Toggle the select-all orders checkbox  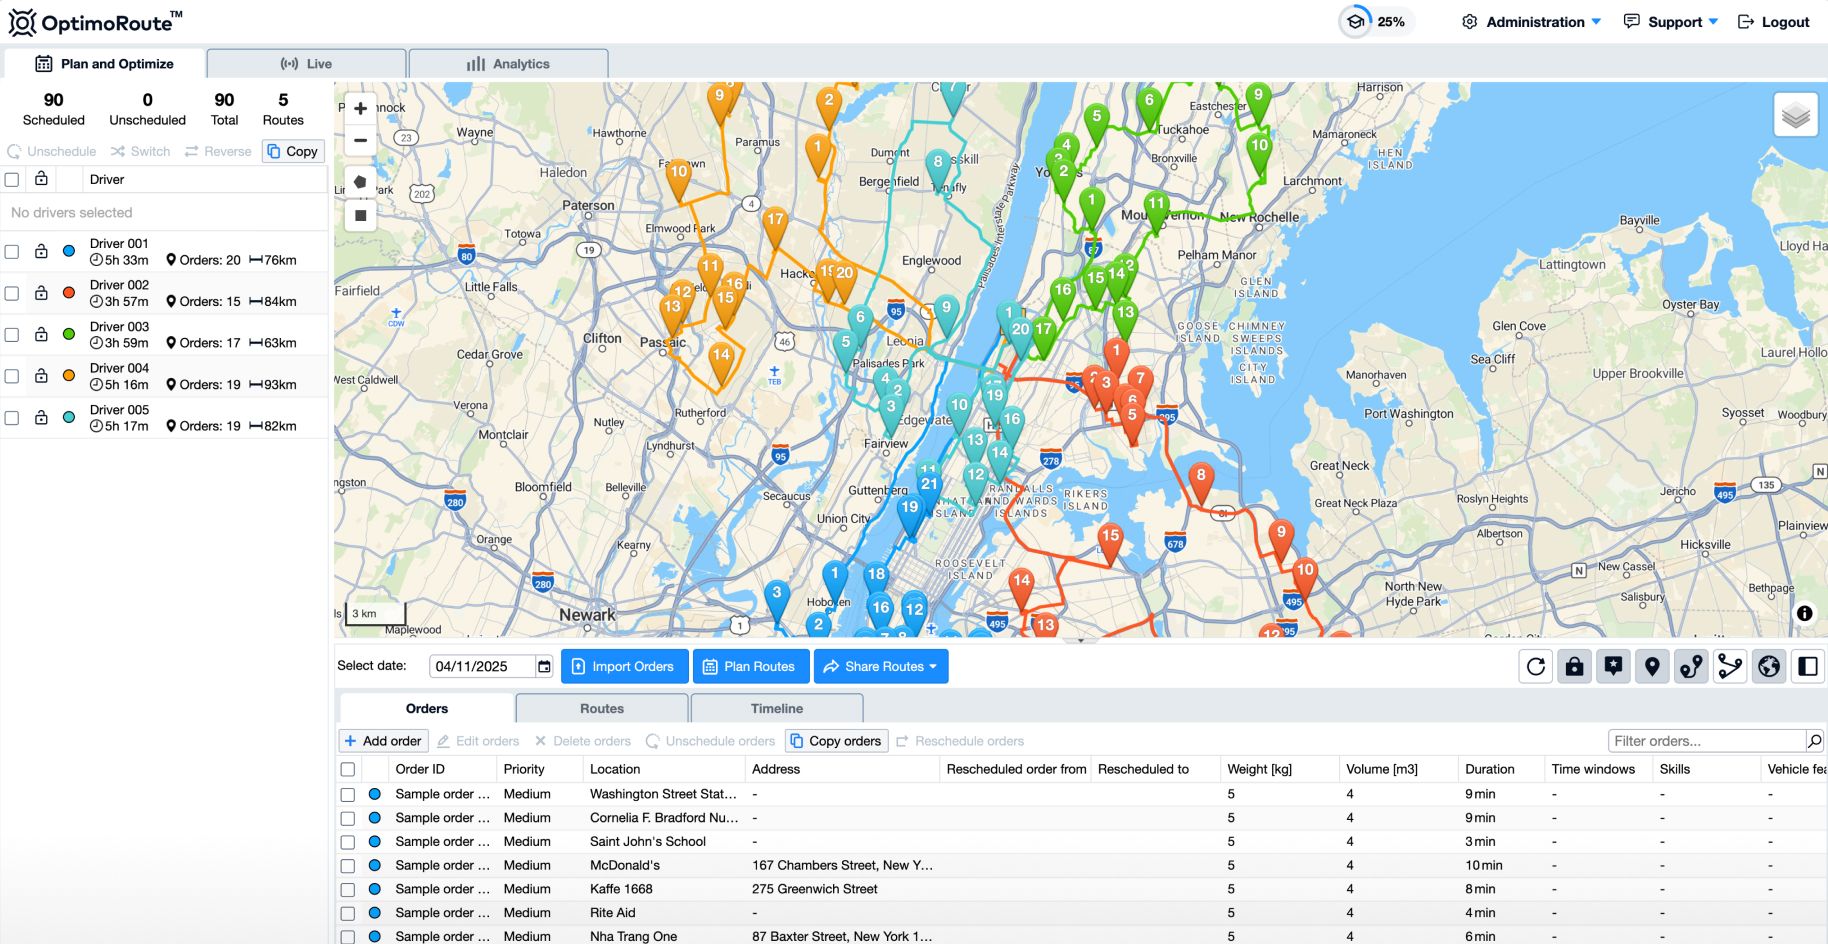pyautogui.click(x=348, y=770)
